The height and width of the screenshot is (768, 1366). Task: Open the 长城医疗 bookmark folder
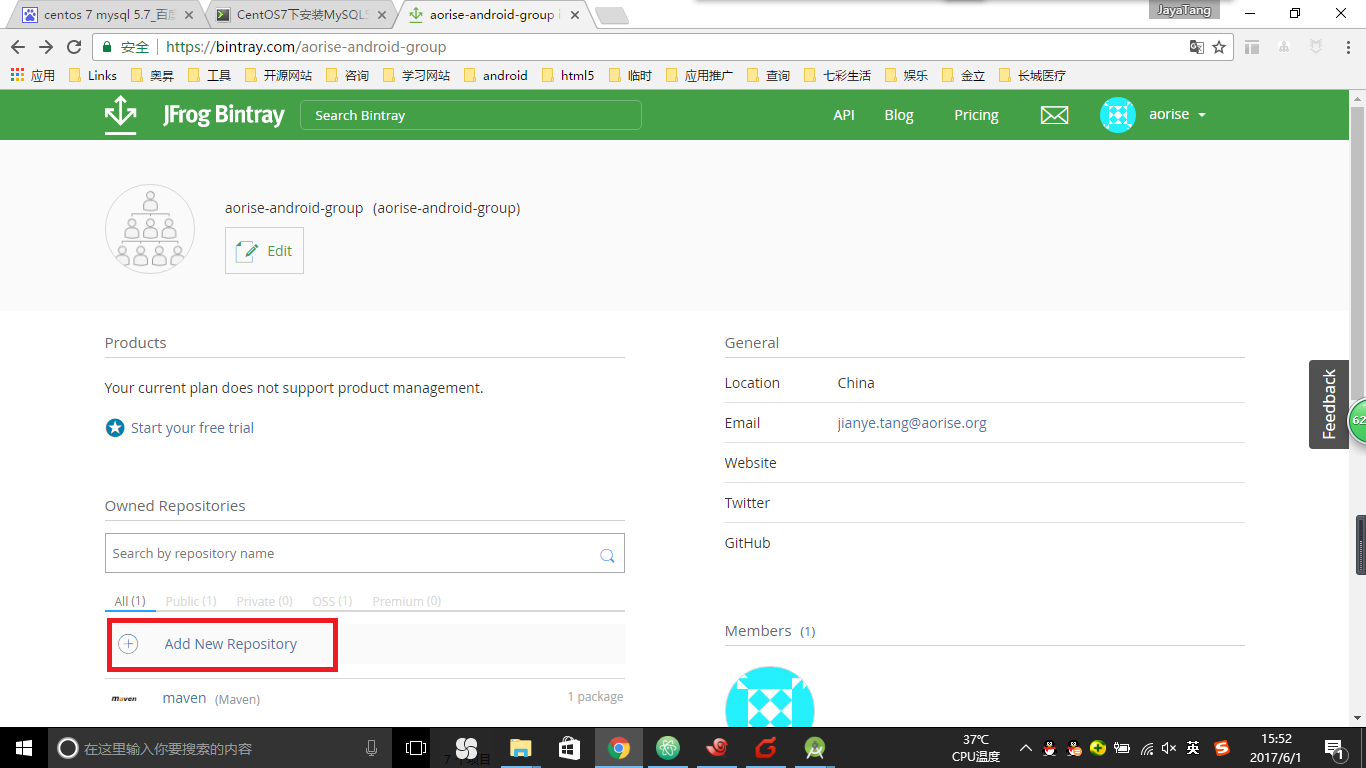1032,75
